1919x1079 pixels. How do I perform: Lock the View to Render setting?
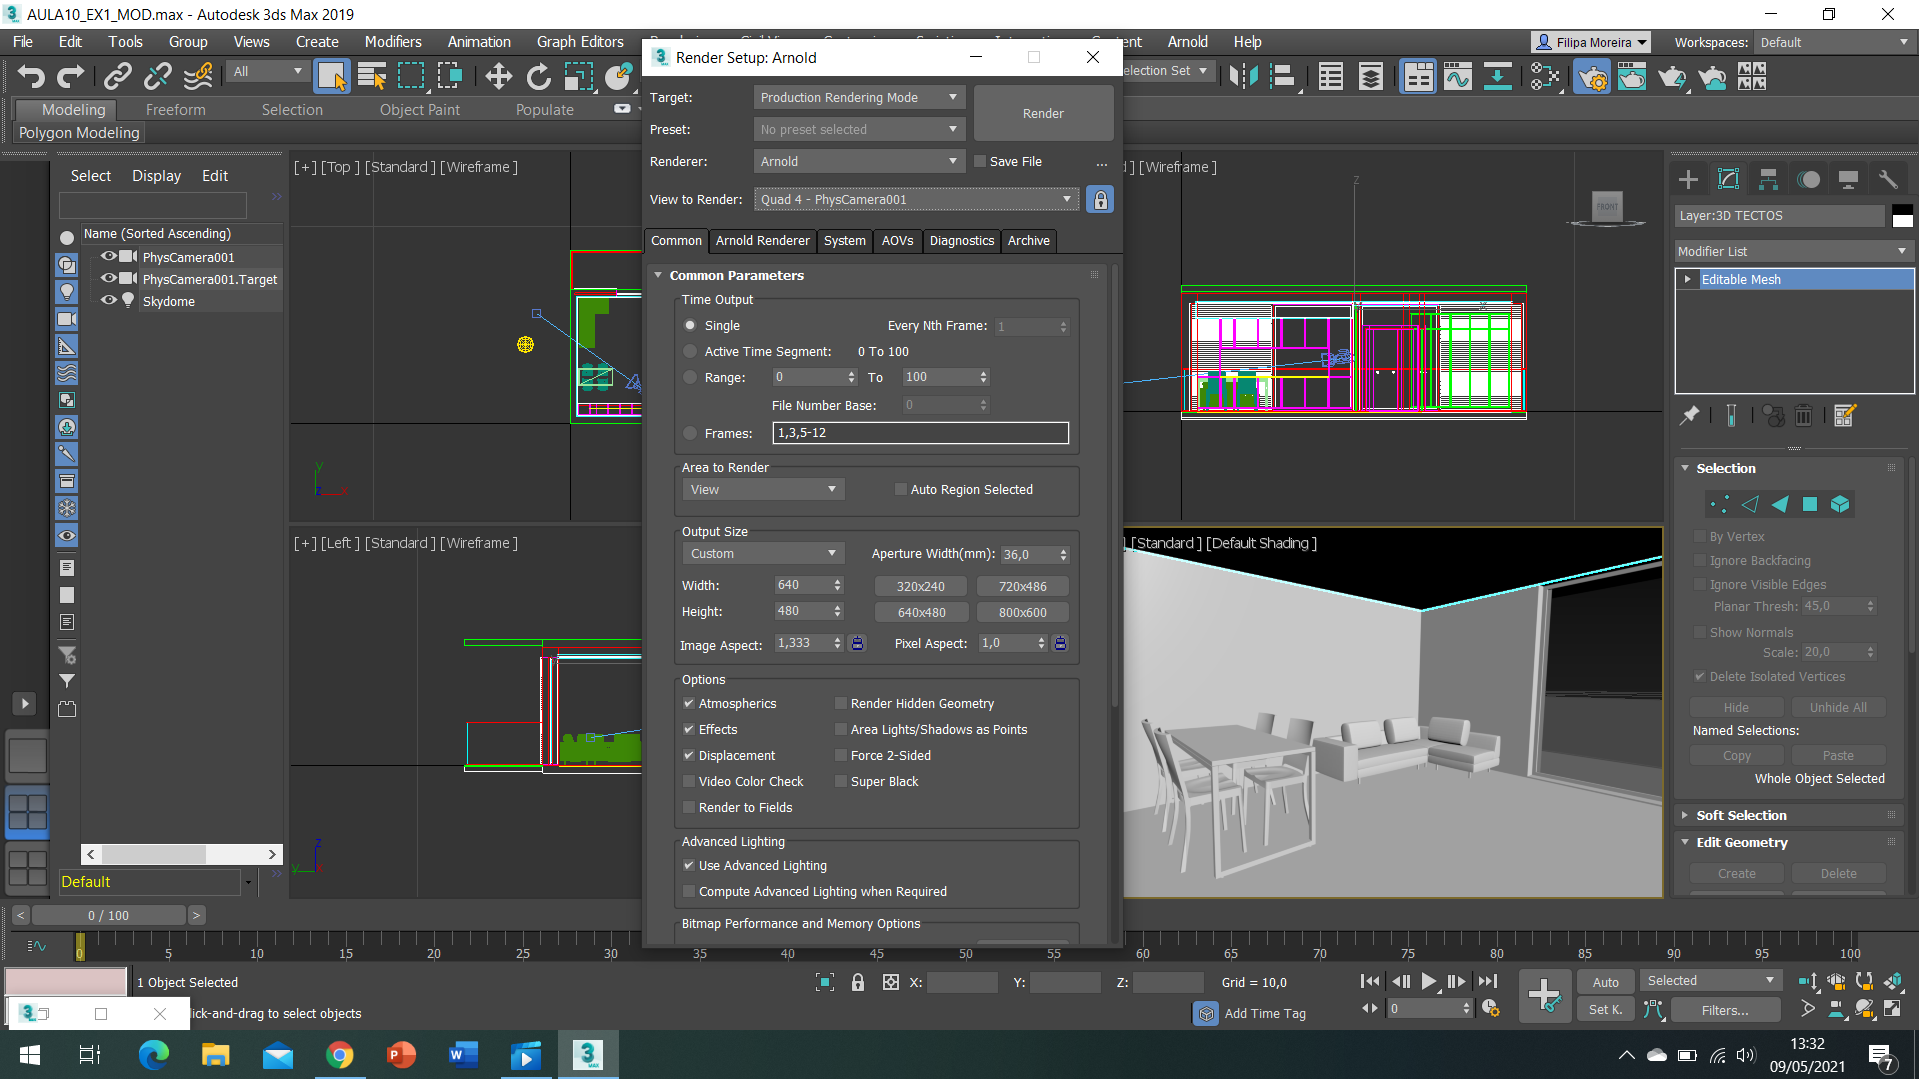click(1100, 200)
